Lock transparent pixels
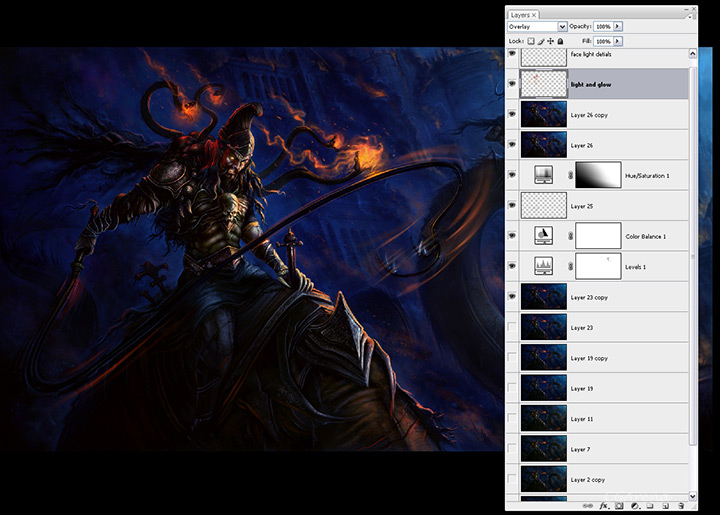720x515 pixels. [531, 41]
